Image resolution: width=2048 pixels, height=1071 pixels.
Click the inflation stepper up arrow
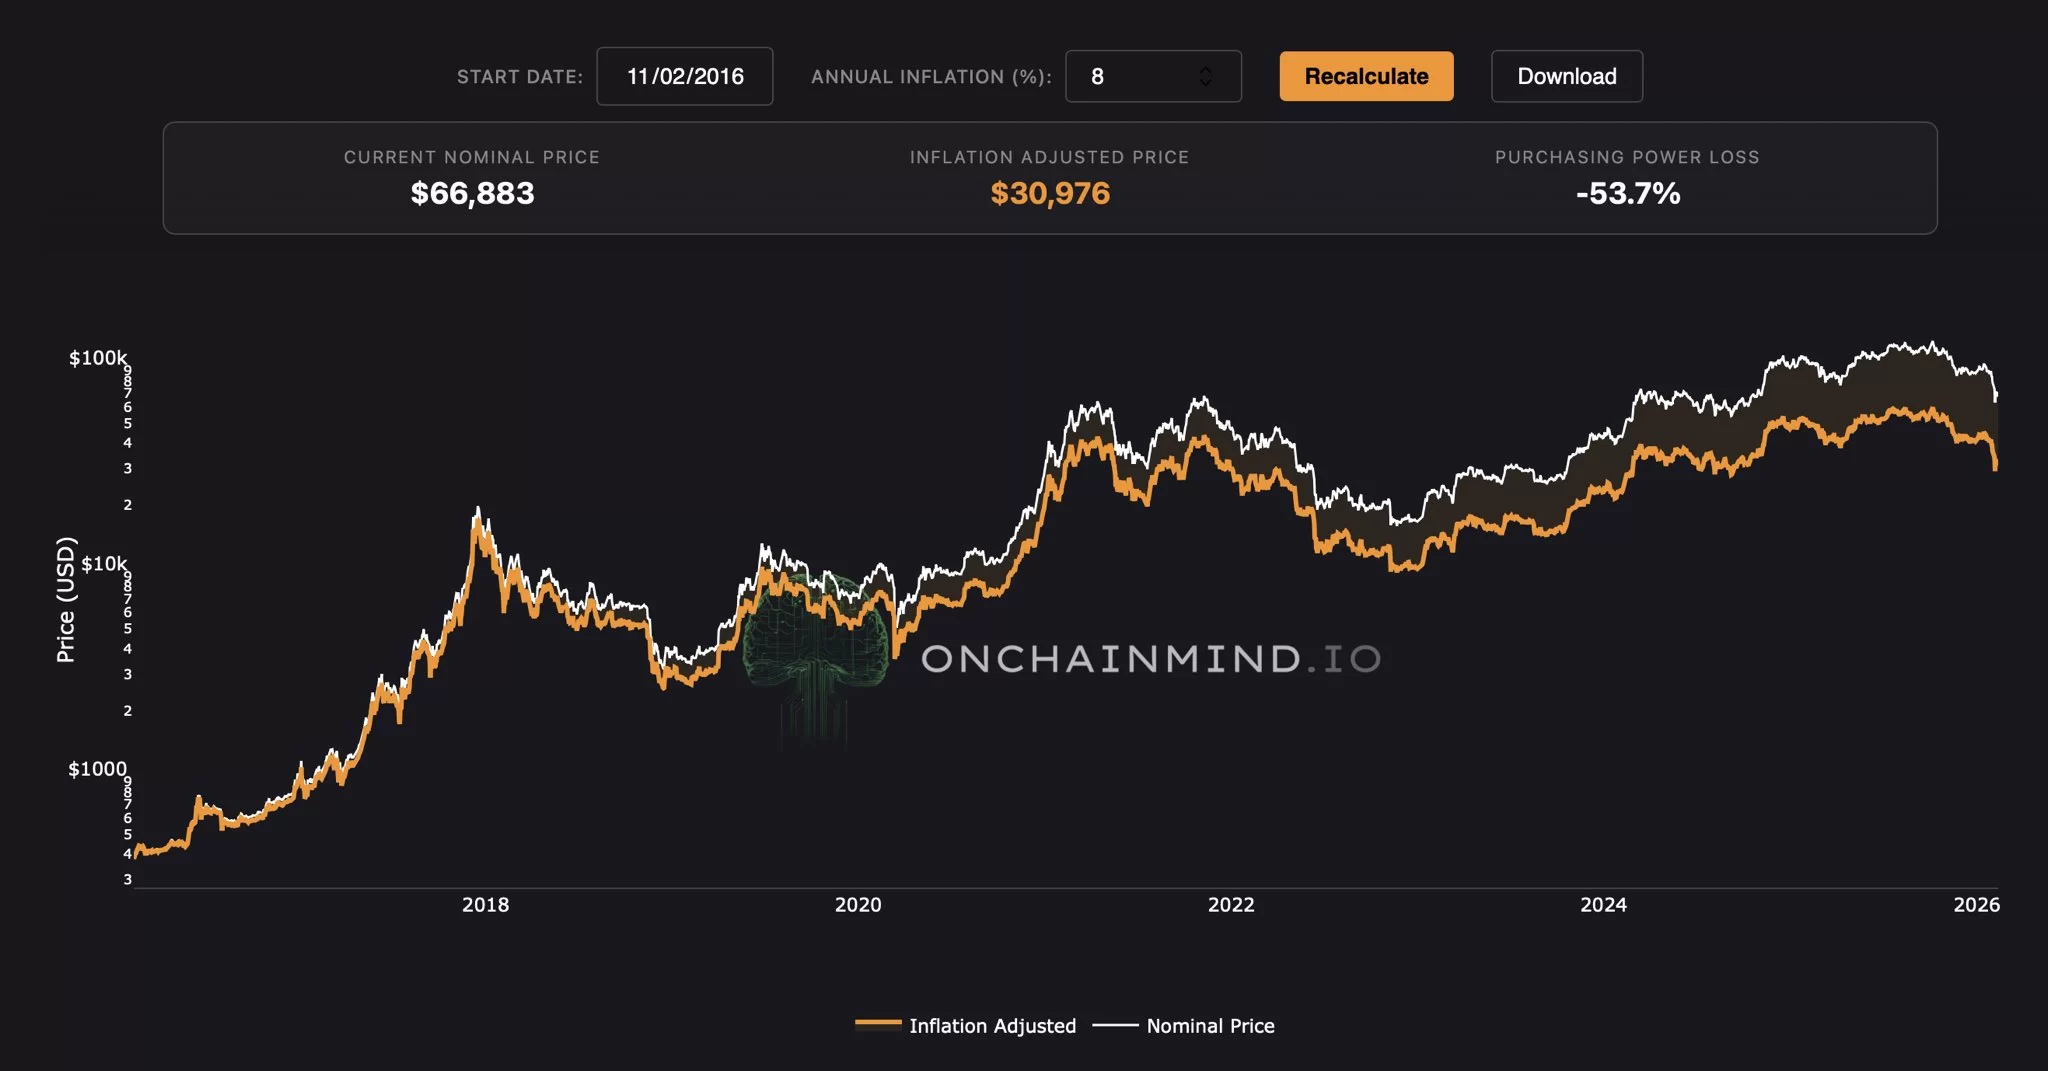(x=1205, y=68)
